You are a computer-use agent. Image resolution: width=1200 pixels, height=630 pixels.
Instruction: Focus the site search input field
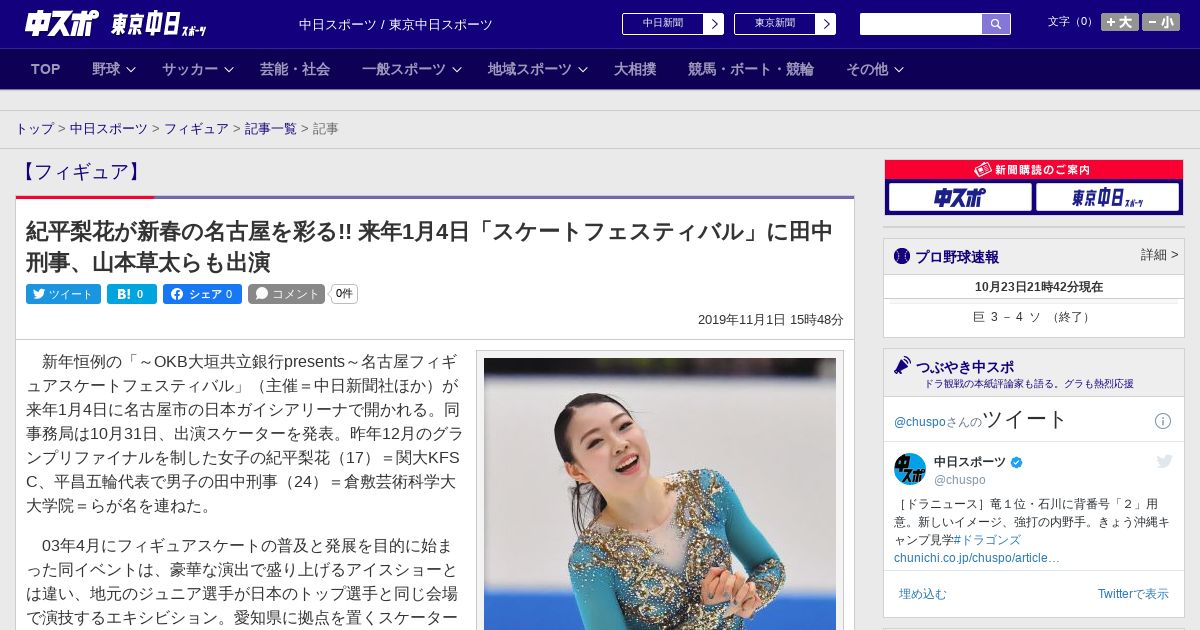(921, 24)
